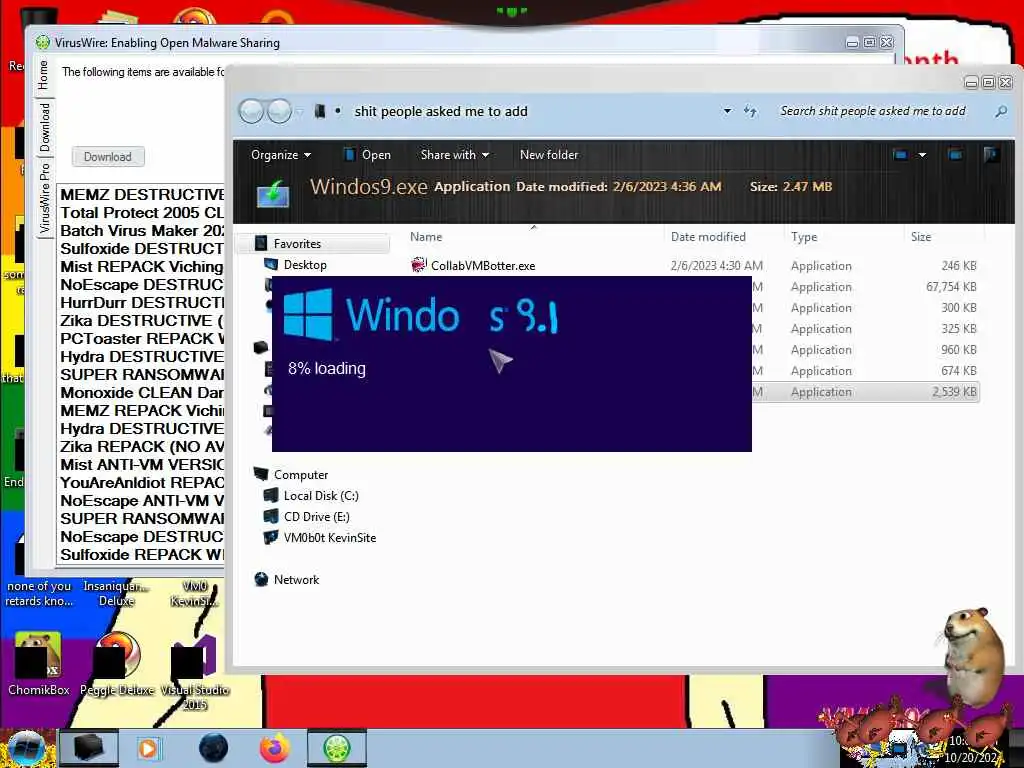Open VM0b0t KevinSite drive
Viewport: 1024px width, 768px height.
330,537
